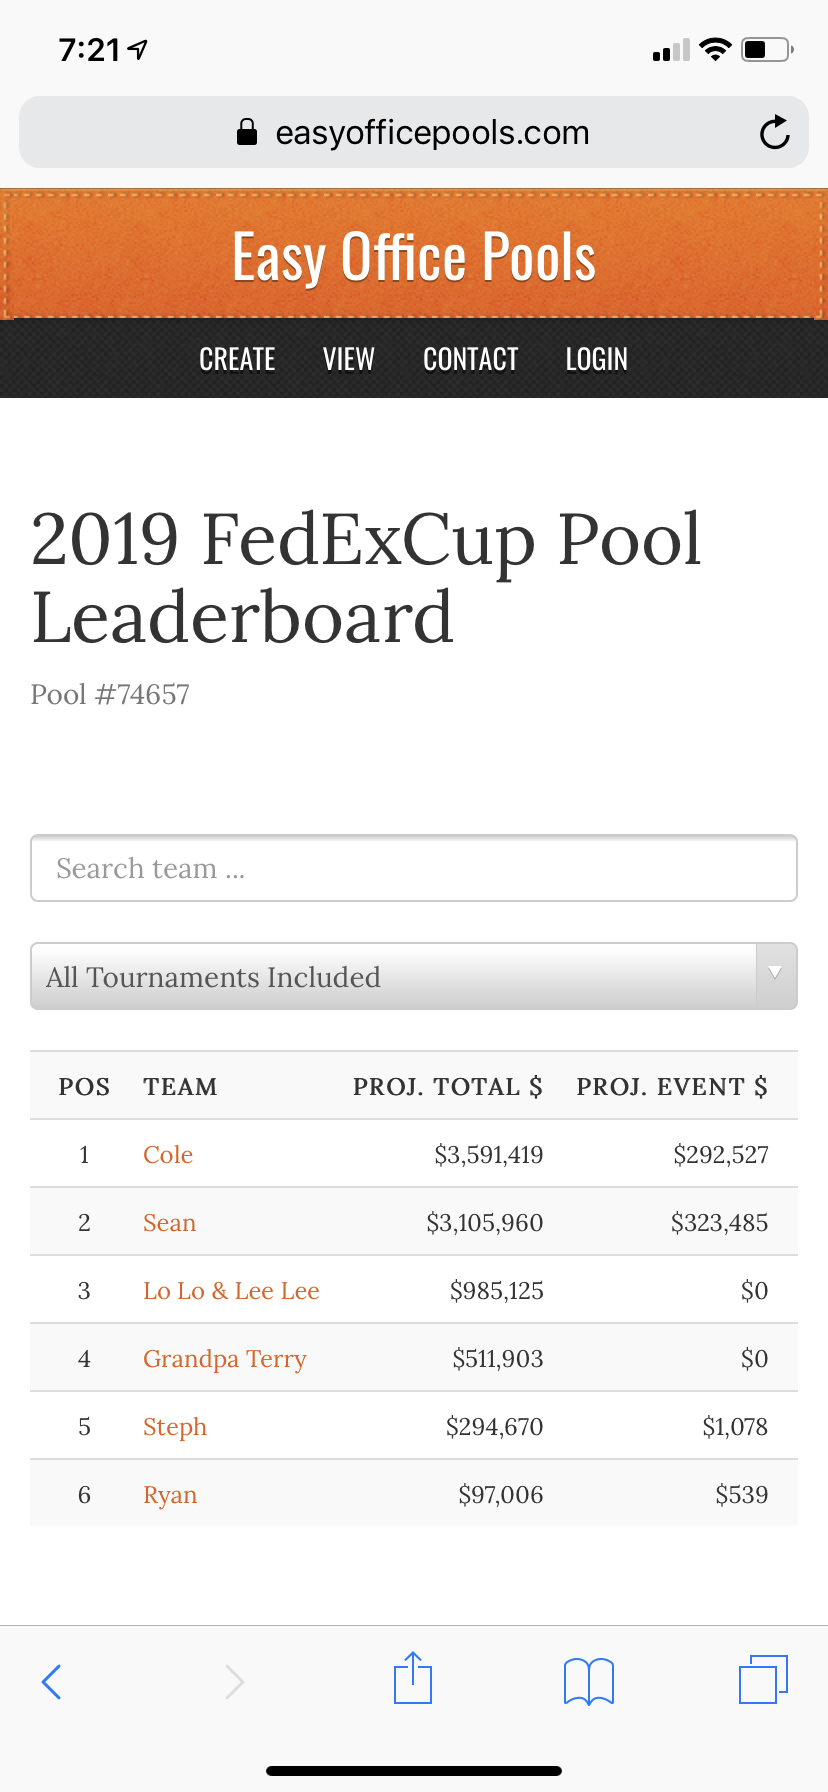The height and width of the screenshot is (1792, 828).
Task: Reload the easyofficepools.com page
Action: 775,132
